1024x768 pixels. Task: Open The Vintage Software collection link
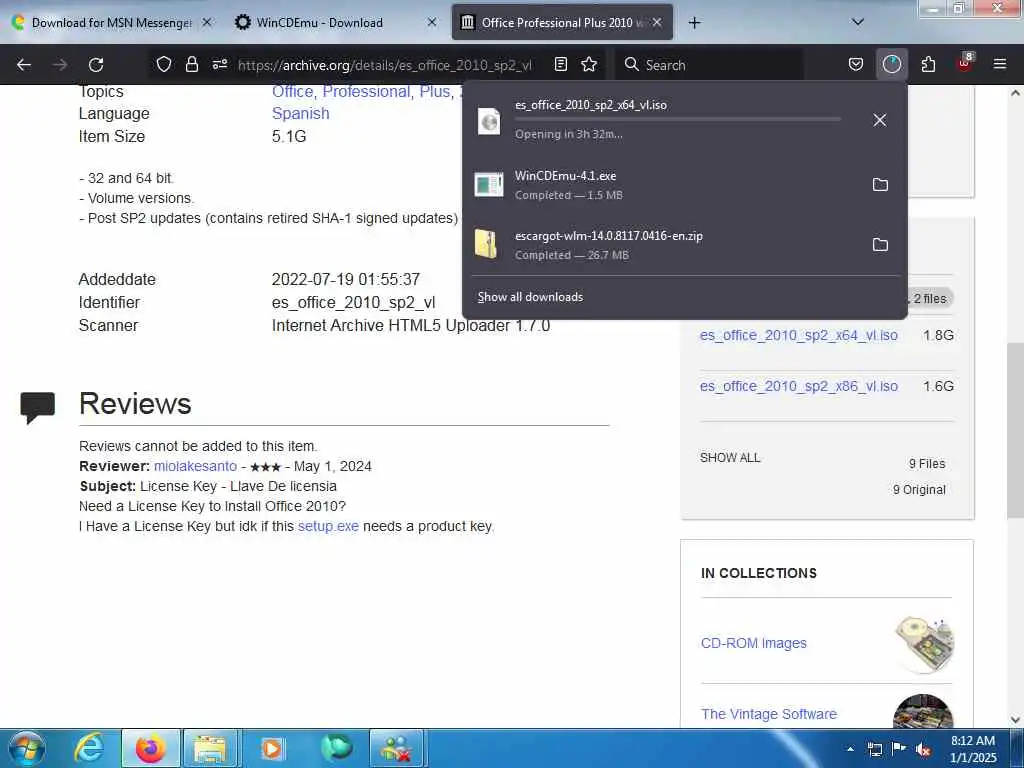tap(769, 714)
